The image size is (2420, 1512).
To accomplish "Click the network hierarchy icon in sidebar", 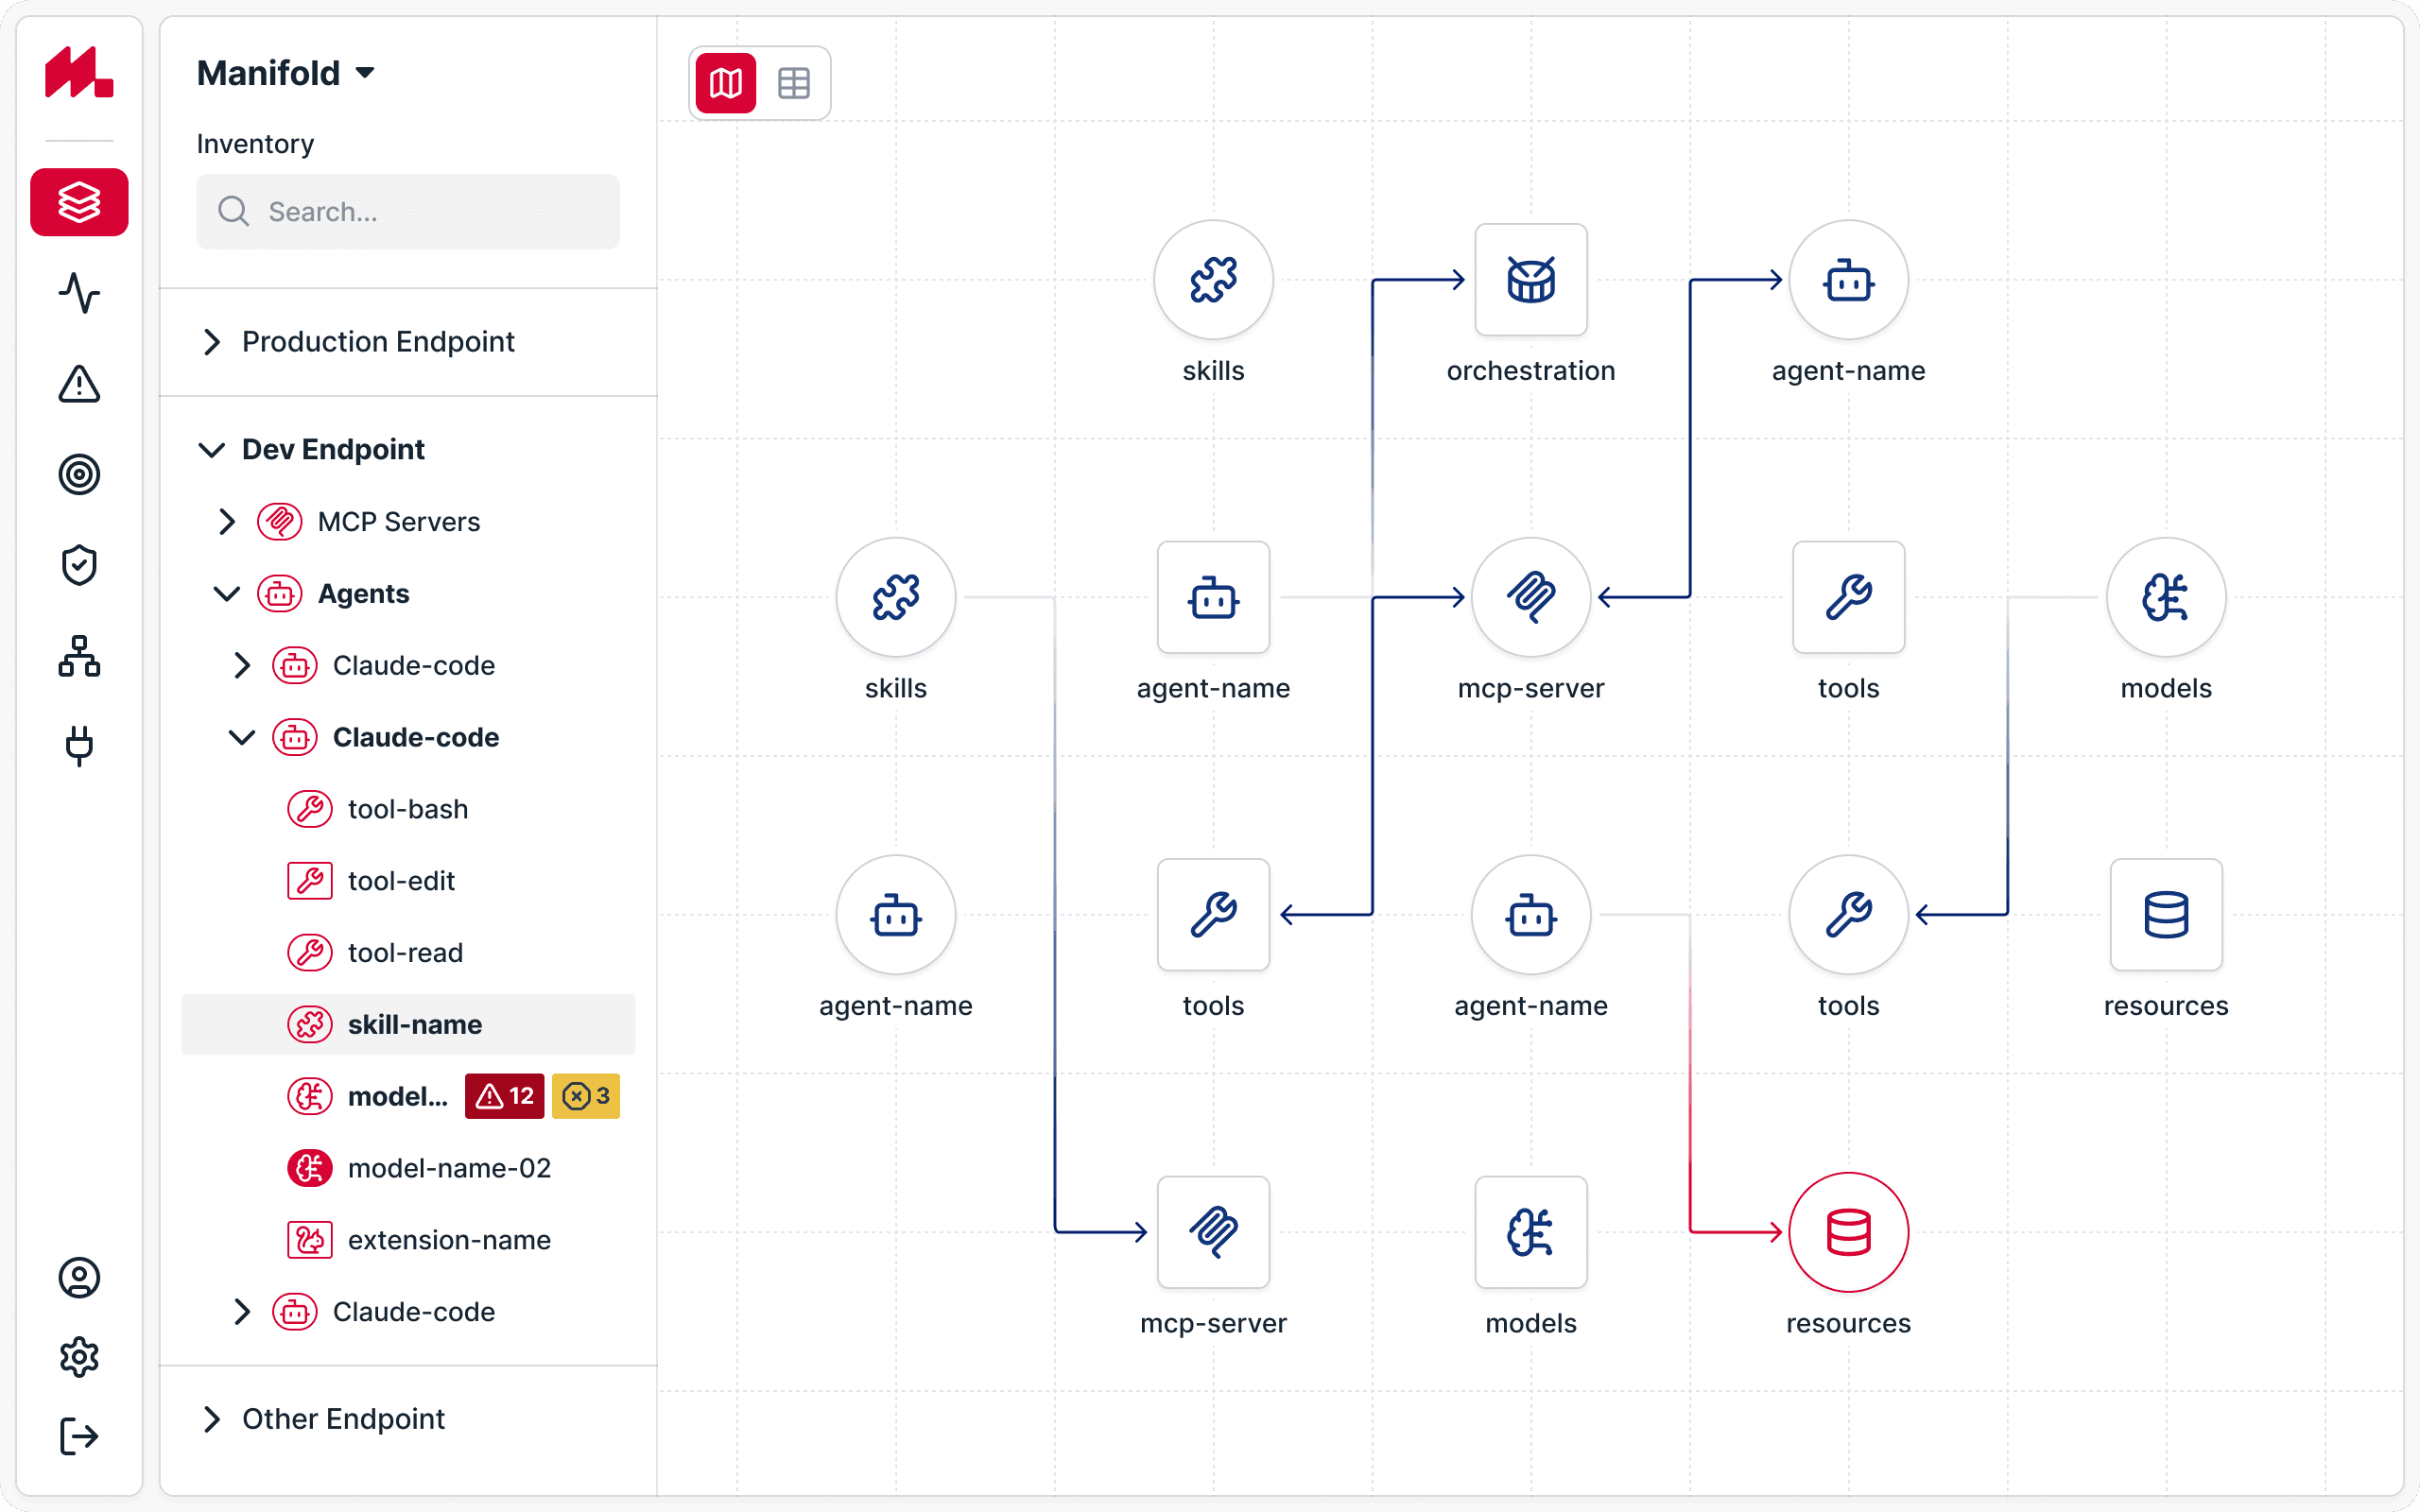I will [79, 656].
